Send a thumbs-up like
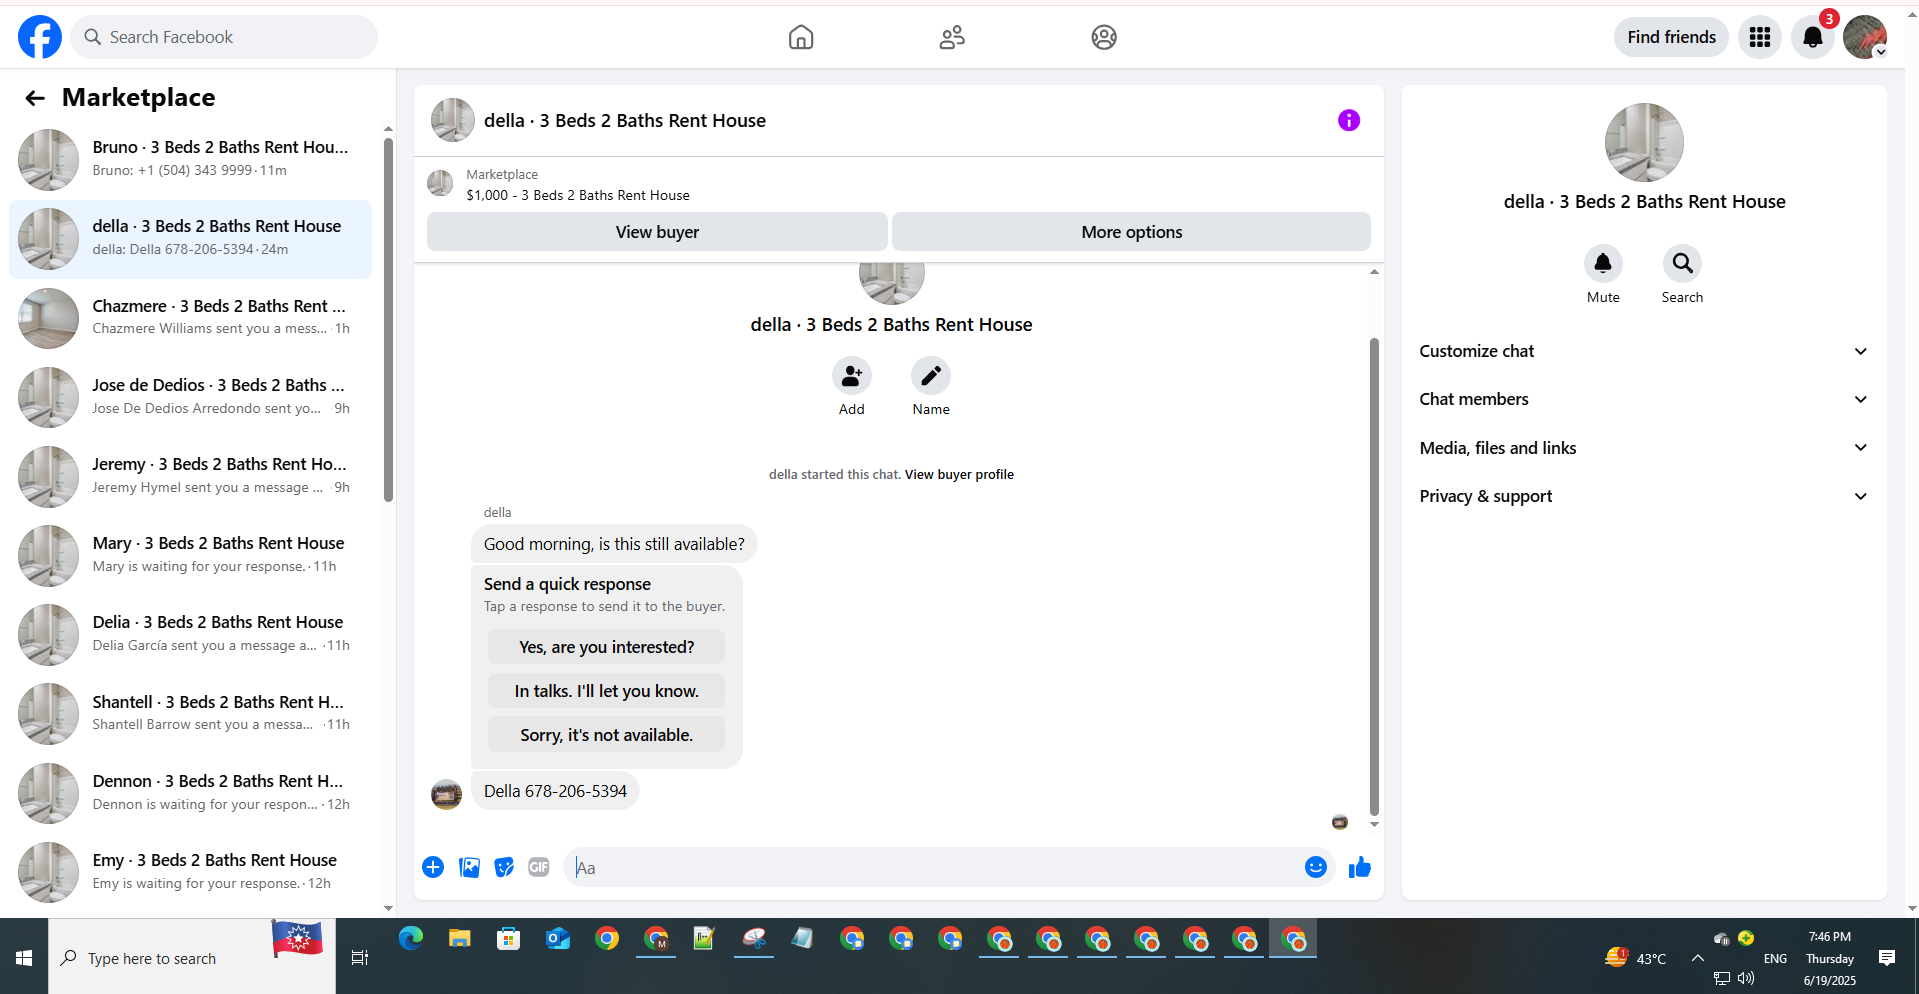The height and width of the screenshot is (994, 1919). (x=1360, y=867)
